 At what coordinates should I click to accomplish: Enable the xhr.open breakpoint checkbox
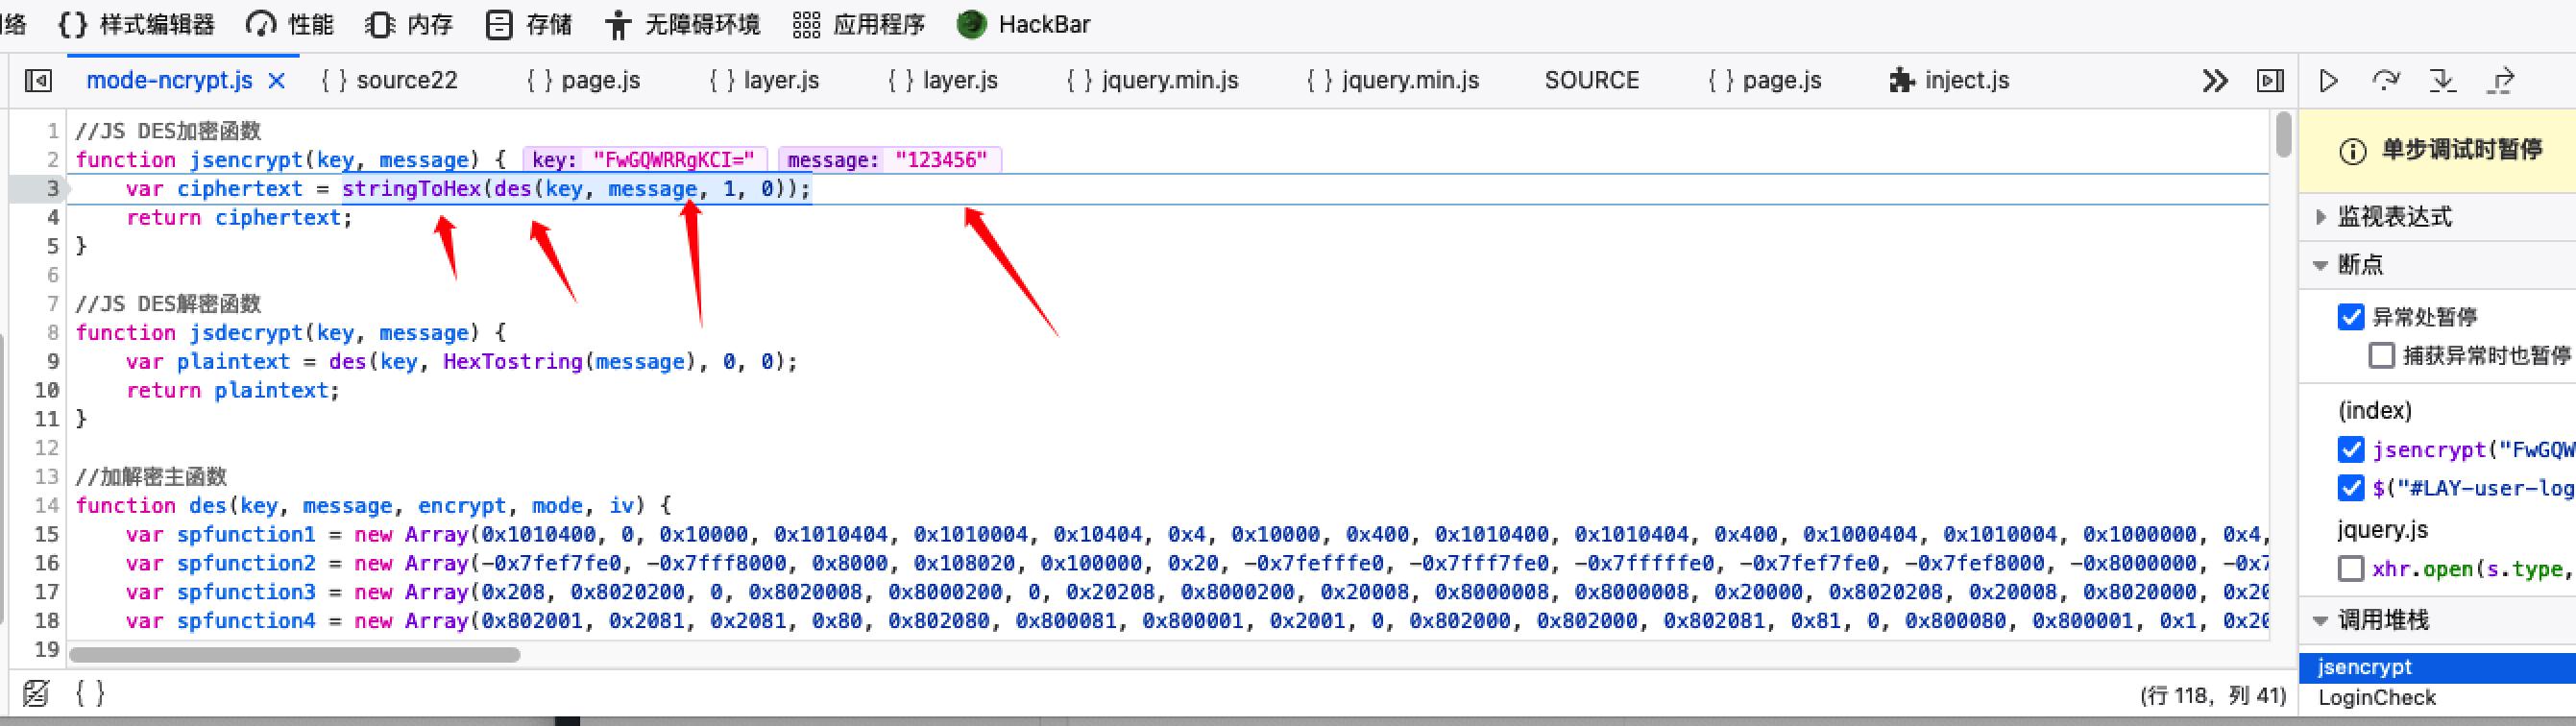2351,569
